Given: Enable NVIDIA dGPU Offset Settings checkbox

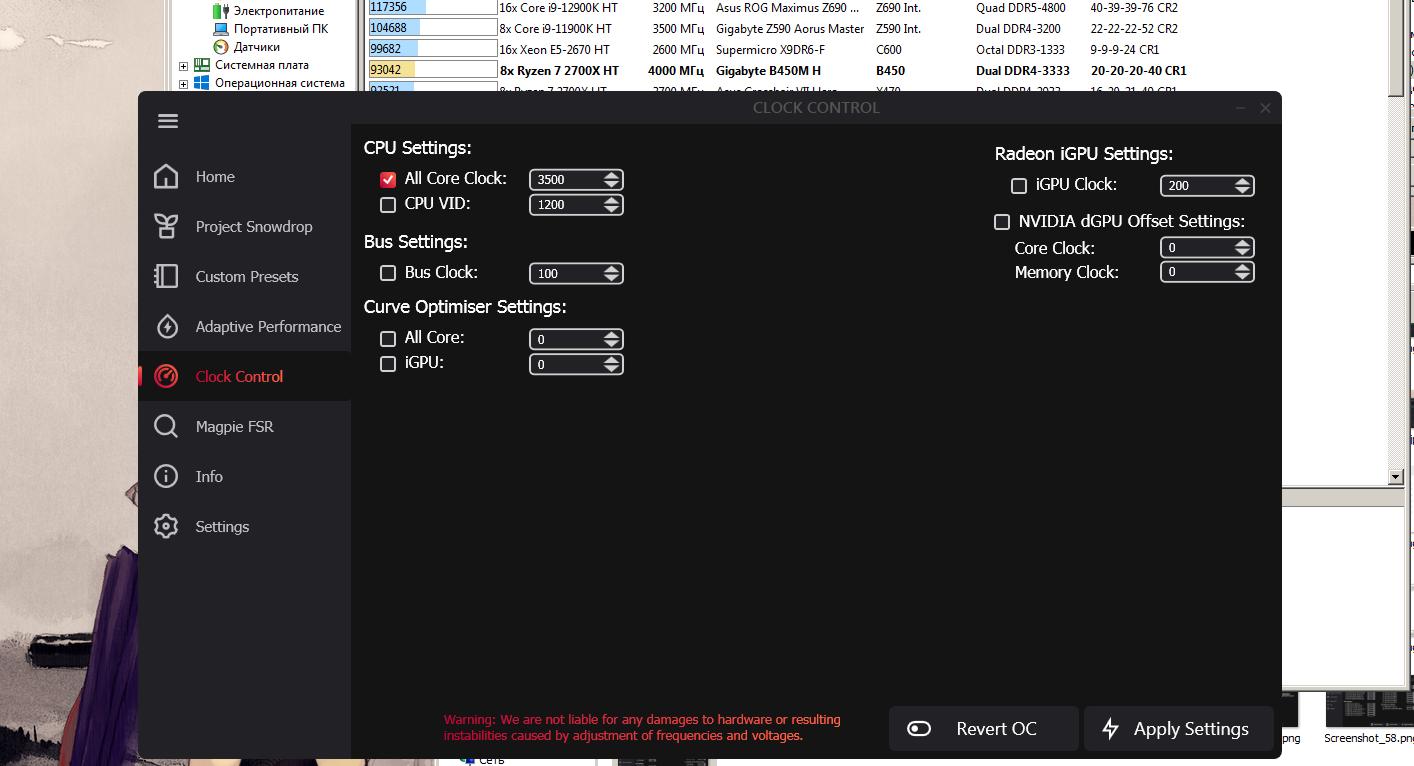Looking at the screenshot, I should 1002,222.
